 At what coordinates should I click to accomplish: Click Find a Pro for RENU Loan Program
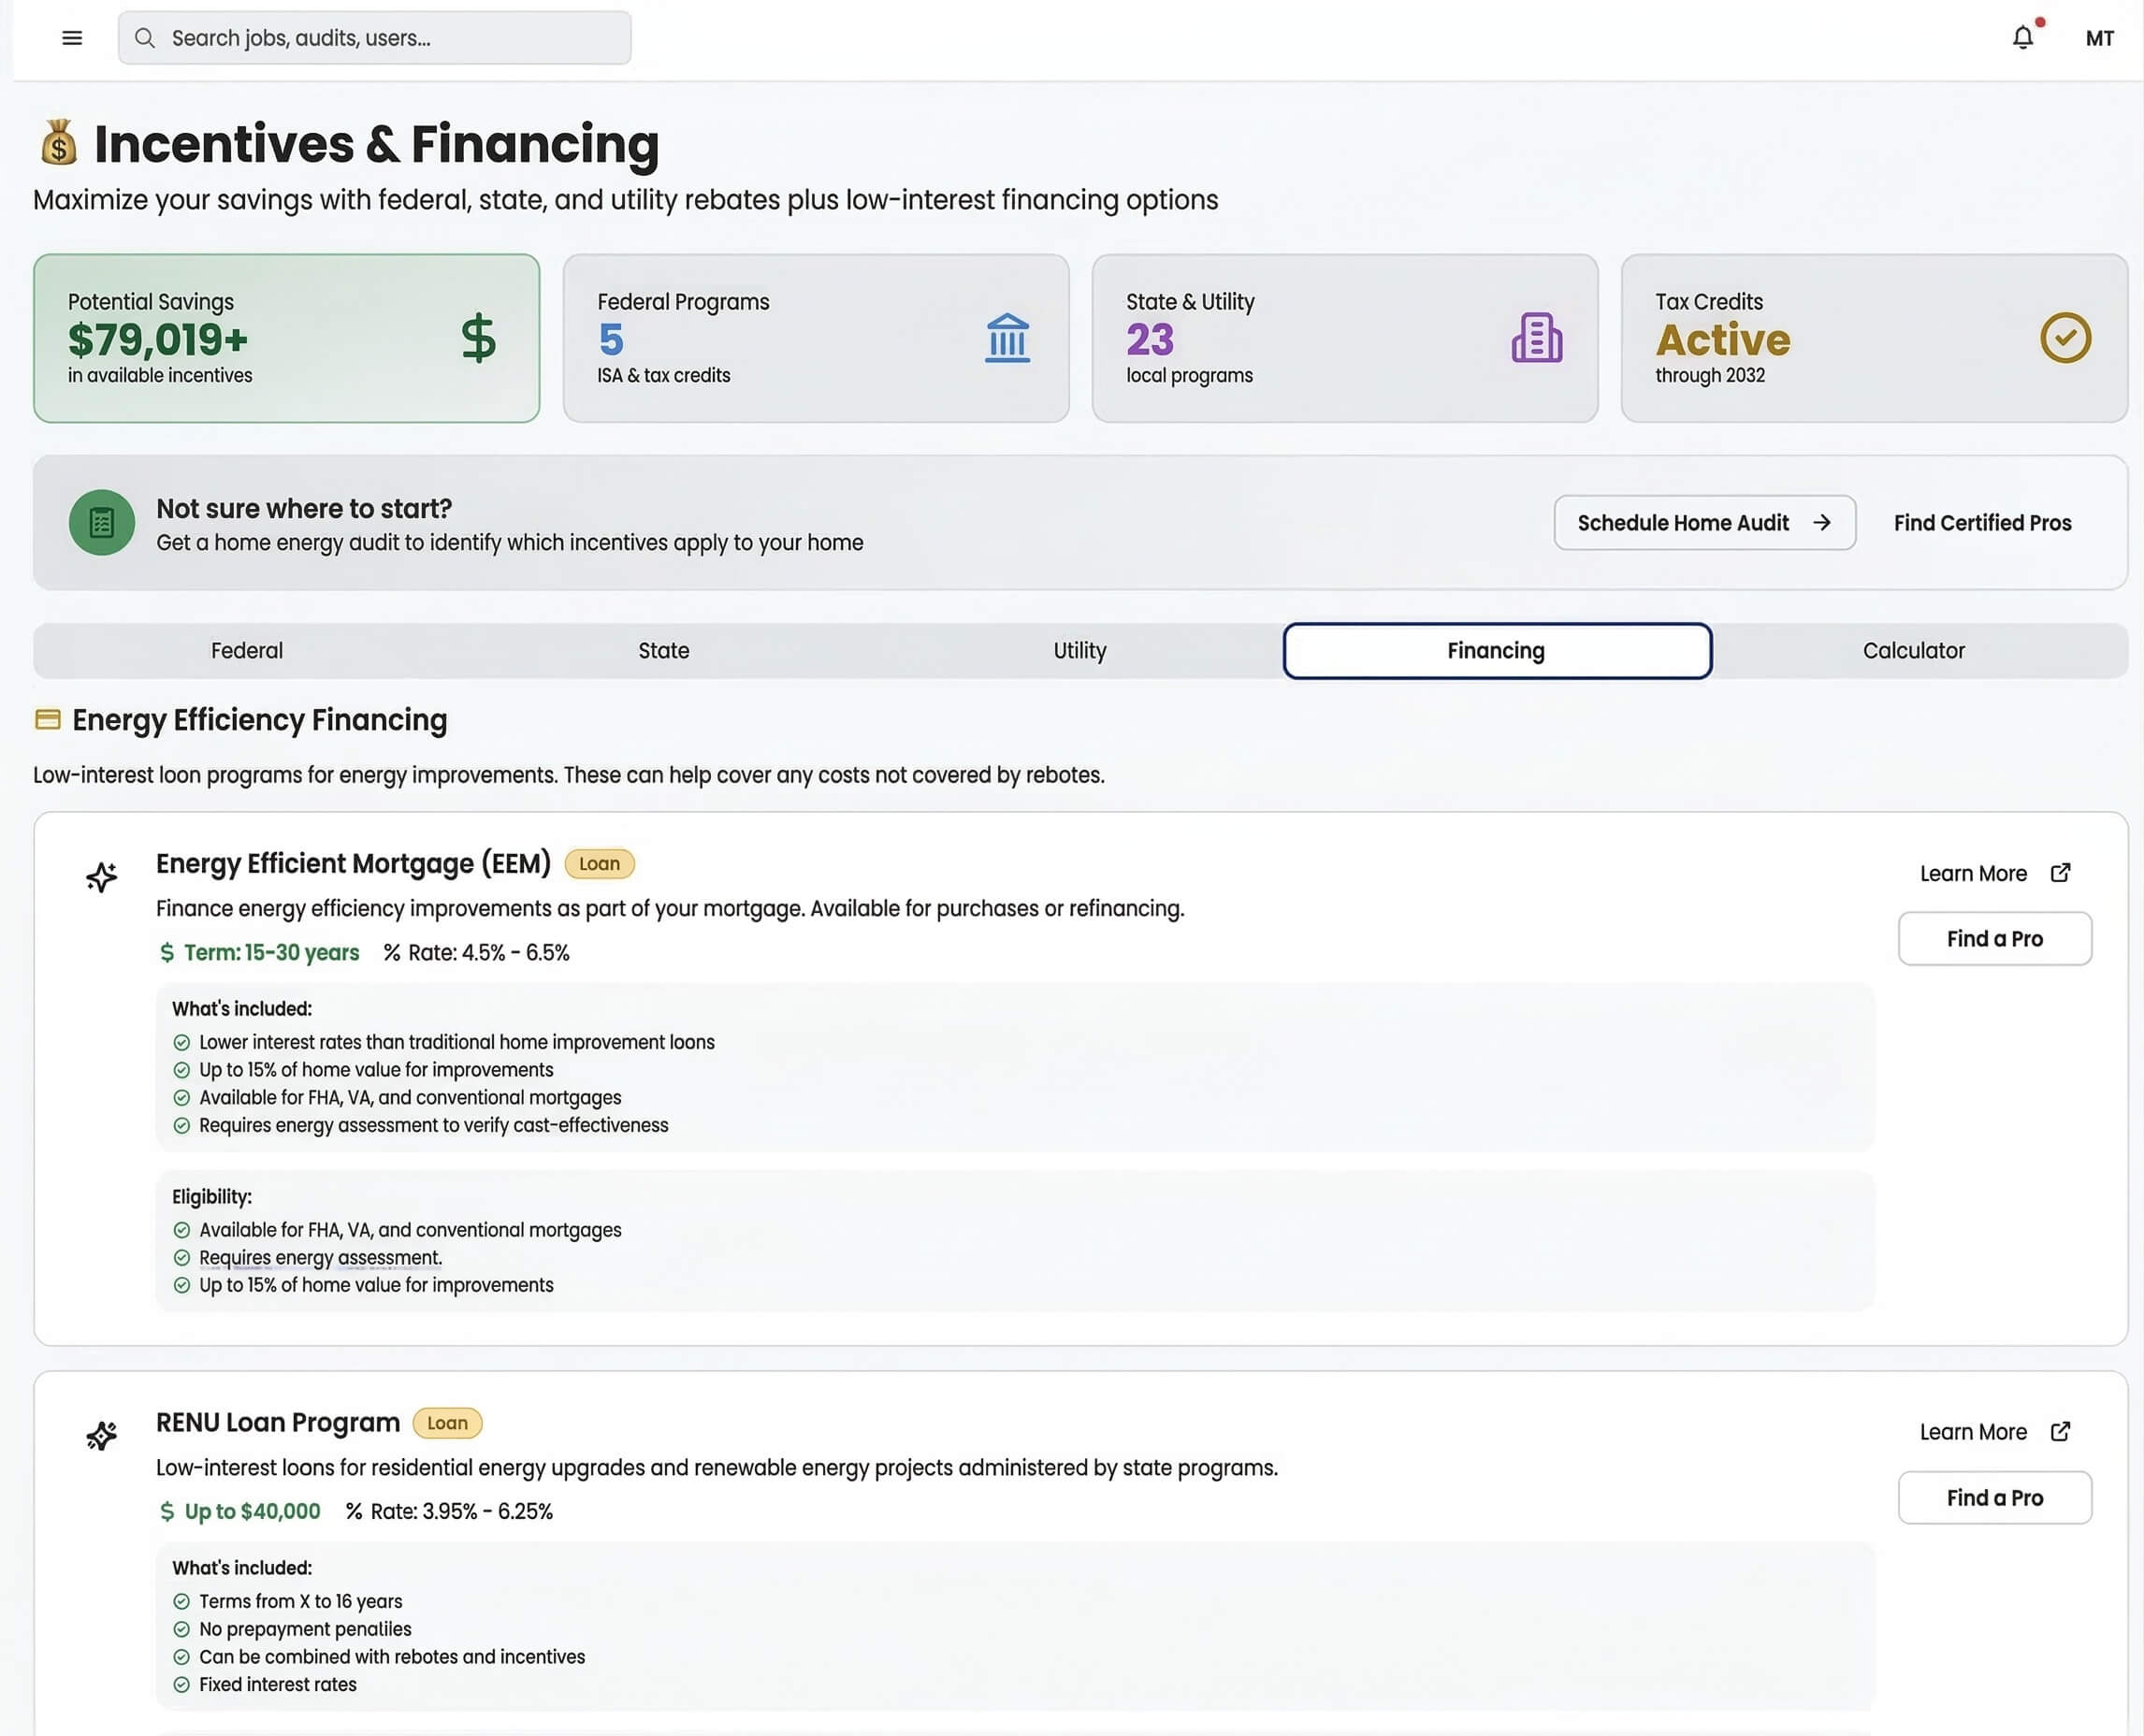click(x=1994, y=1497)
